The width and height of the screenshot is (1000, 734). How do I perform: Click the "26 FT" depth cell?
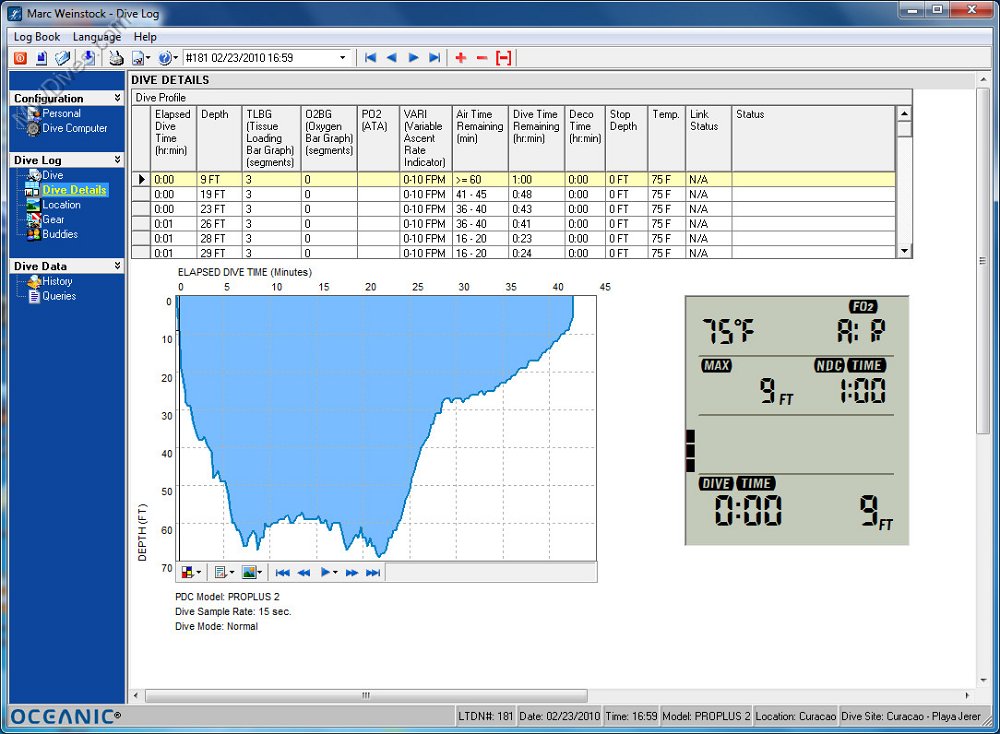point(219,224)
